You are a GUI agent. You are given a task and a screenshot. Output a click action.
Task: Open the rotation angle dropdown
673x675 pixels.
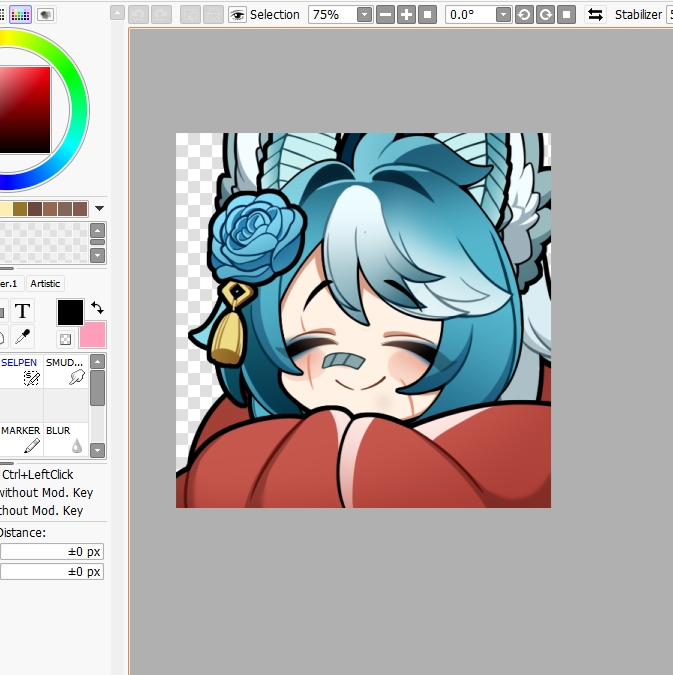tap(502, 15)
